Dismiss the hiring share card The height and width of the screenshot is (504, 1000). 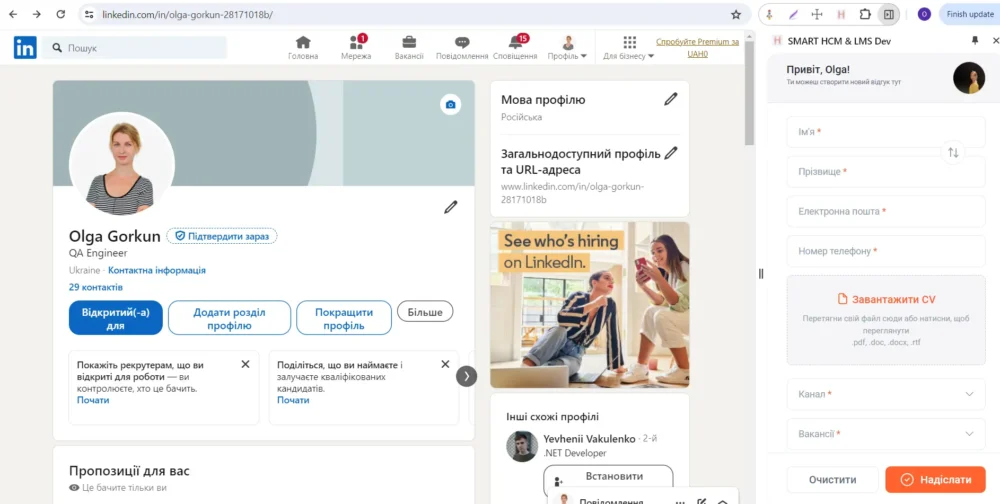(445, 364)
